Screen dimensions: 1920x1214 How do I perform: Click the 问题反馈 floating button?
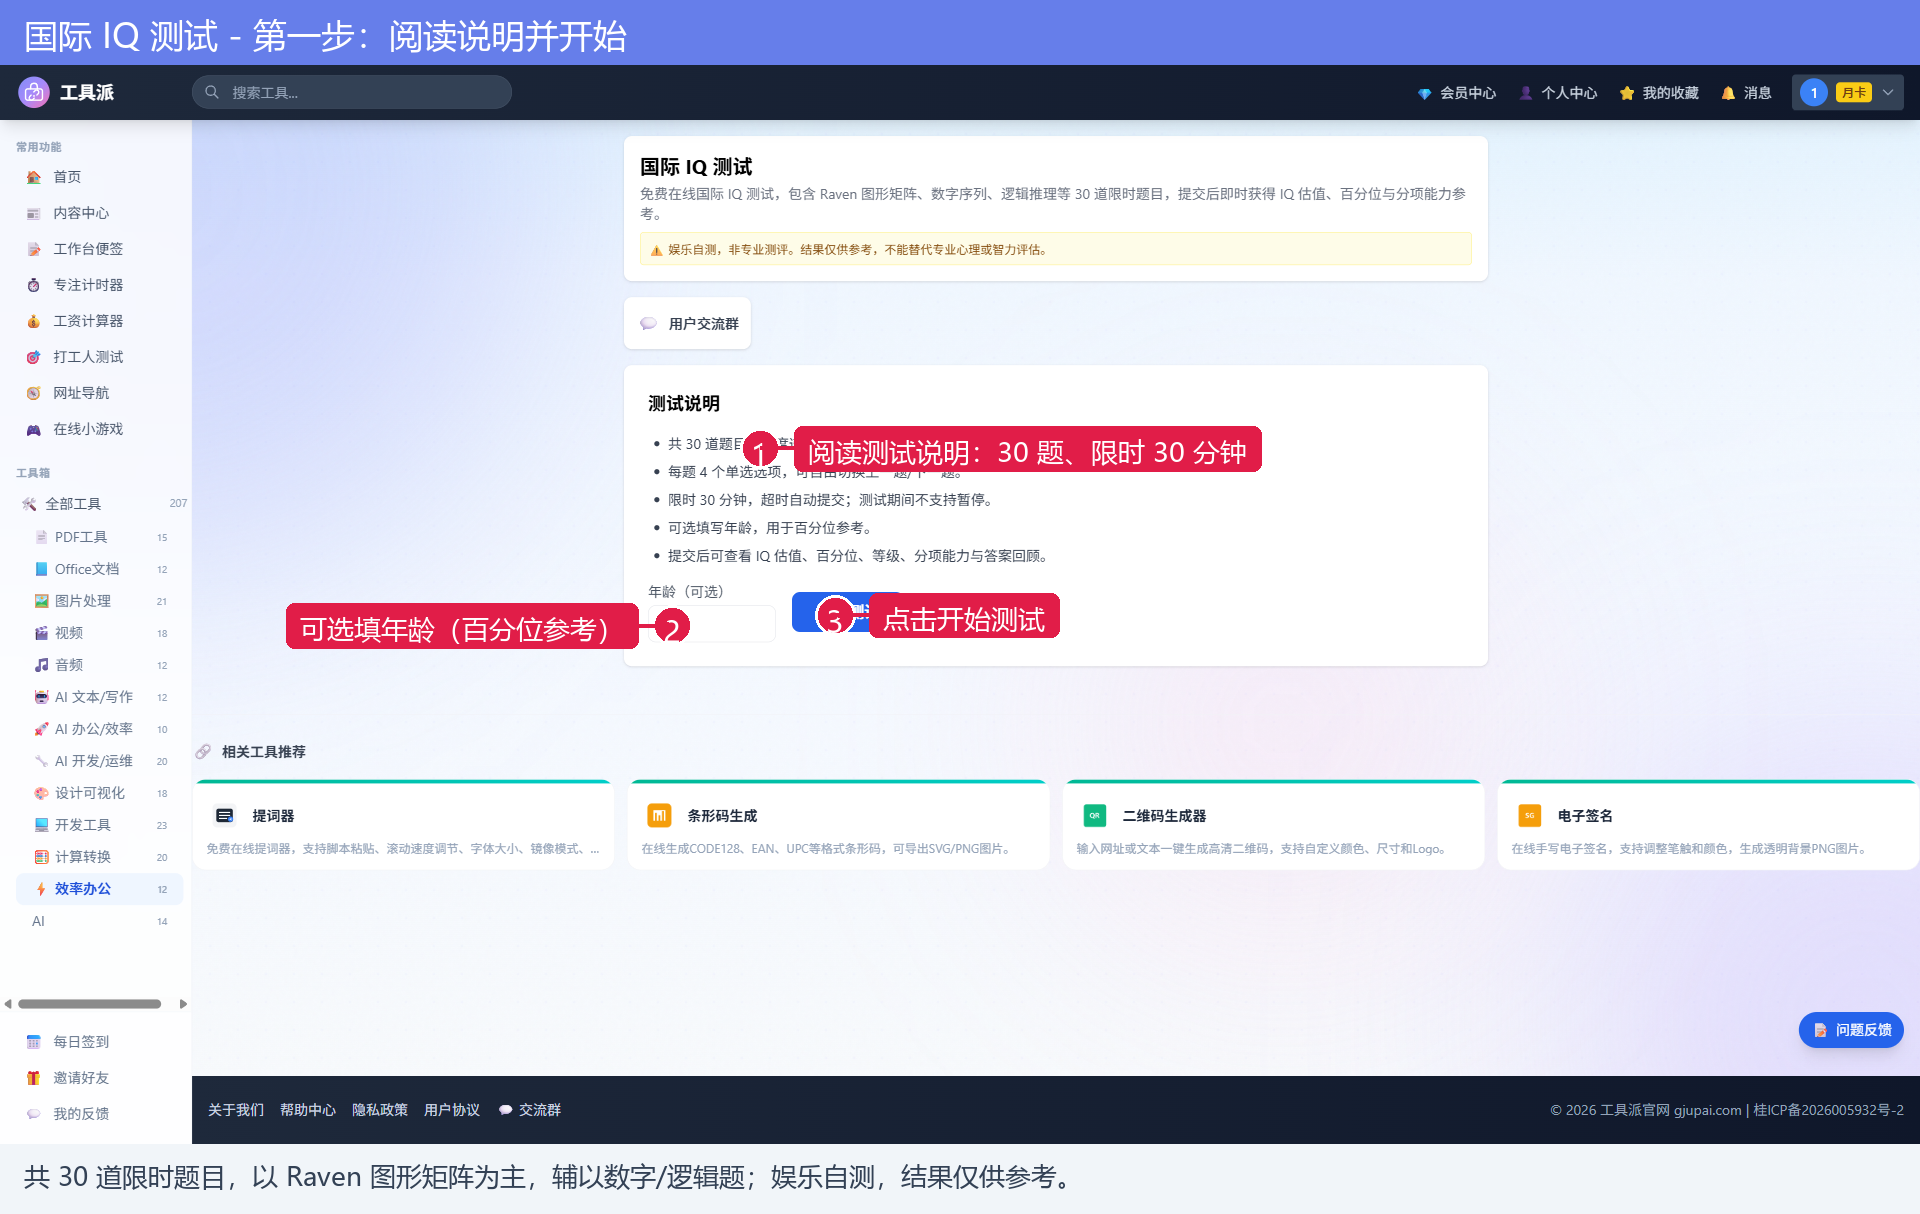1851,1030
